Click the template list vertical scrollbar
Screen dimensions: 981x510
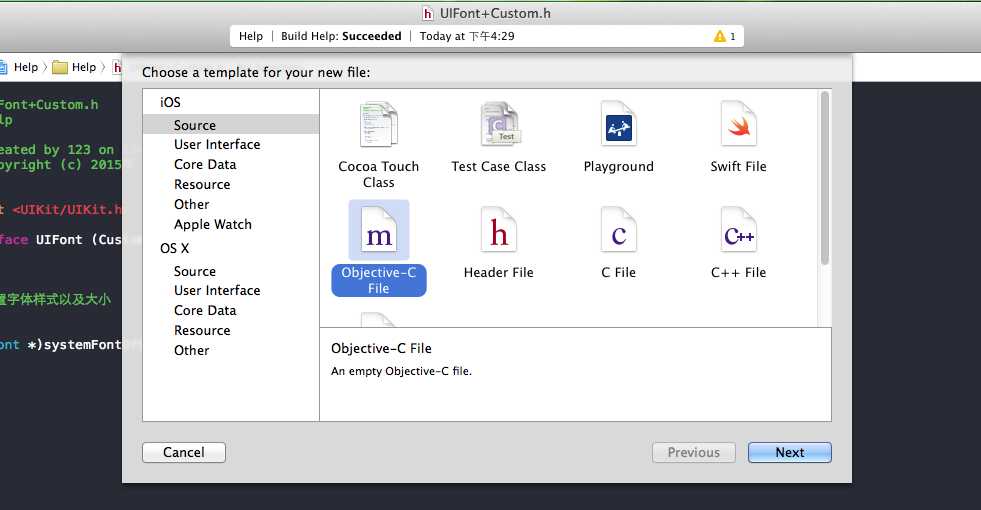825,178
